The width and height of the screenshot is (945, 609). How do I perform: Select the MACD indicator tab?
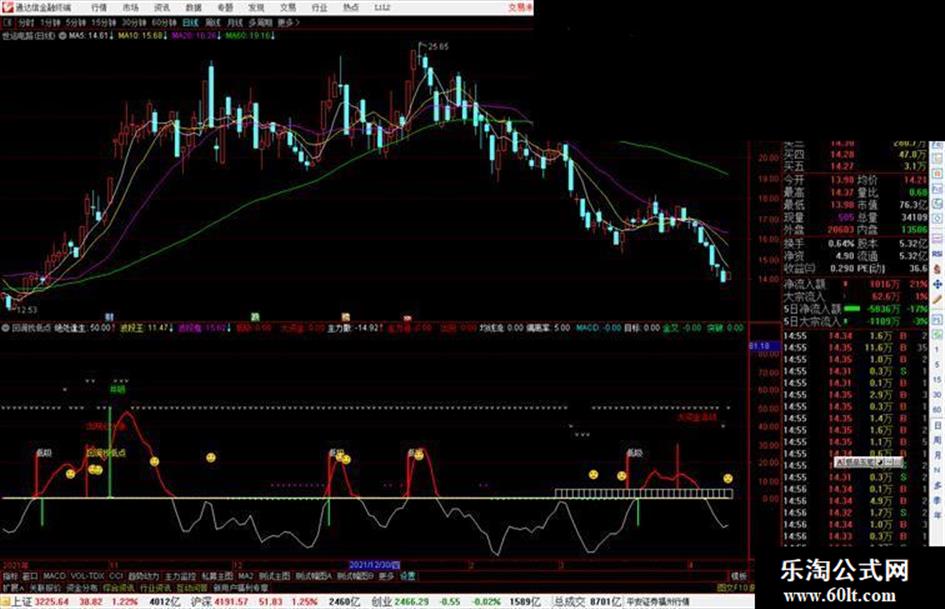coord(54,576)
